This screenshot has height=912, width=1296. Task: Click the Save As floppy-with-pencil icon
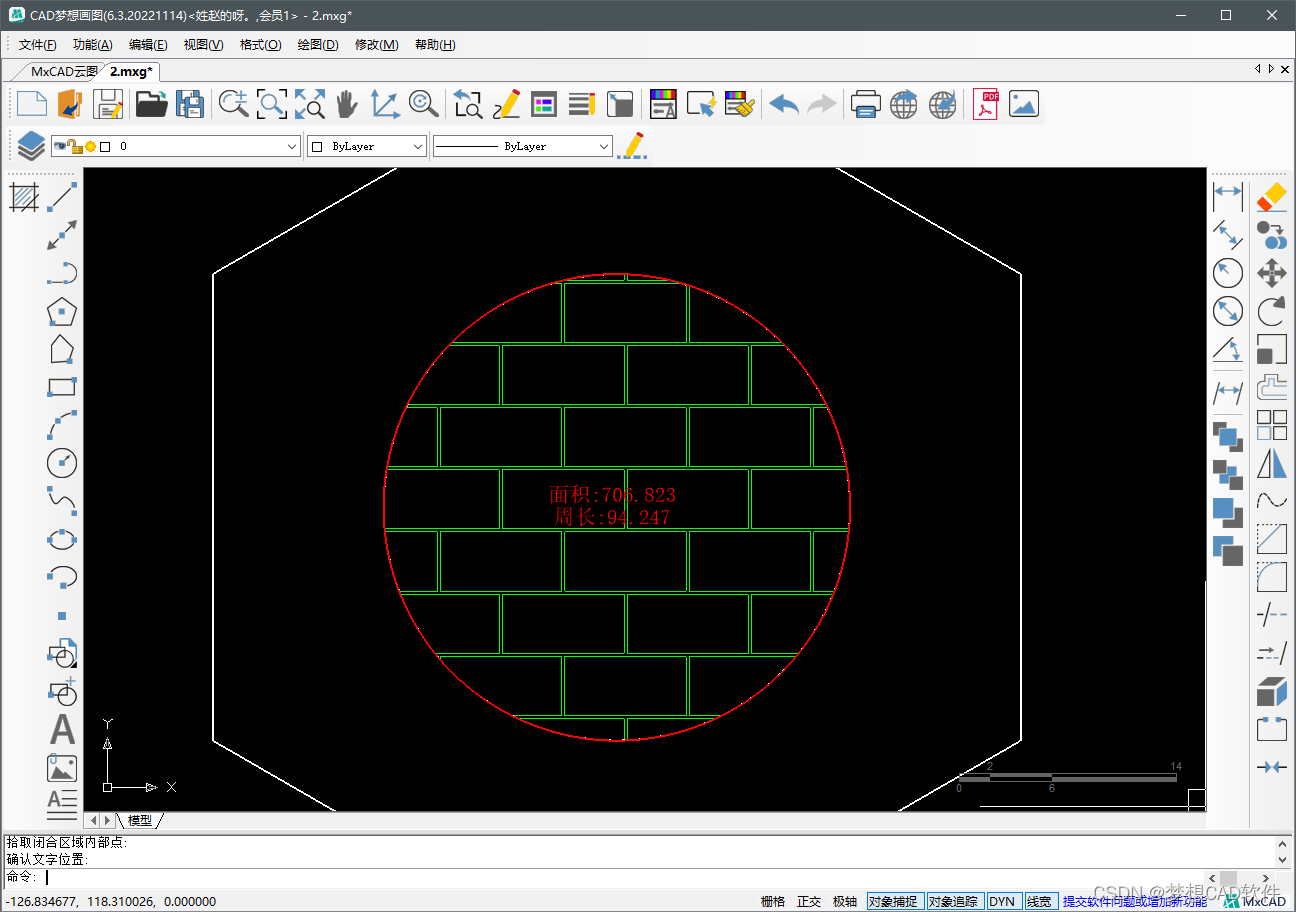pyautogui.click(x=107, y=104)
